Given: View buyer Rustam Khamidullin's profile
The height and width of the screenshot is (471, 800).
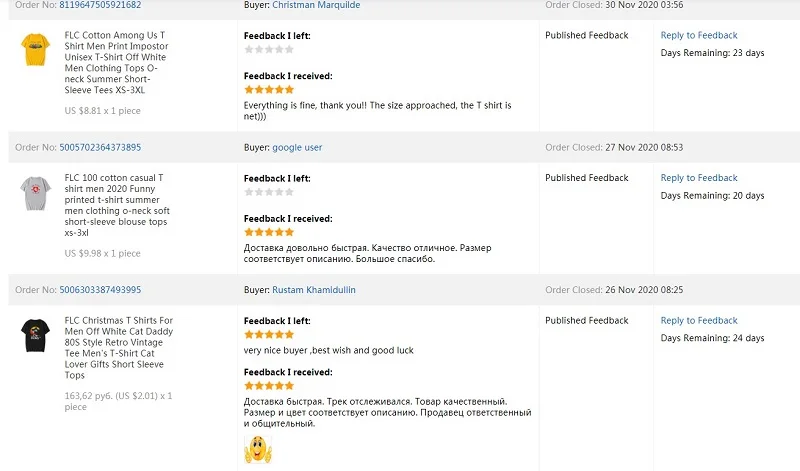Looking at the screenshot, I should click(314, 290).
